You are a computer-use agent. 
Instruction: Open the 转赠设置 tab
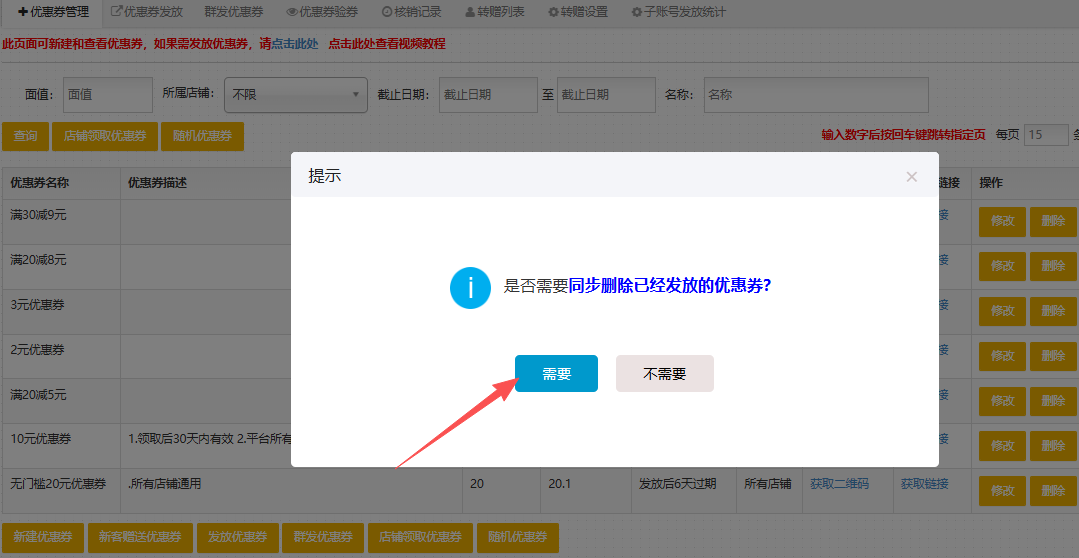(578, 12)
